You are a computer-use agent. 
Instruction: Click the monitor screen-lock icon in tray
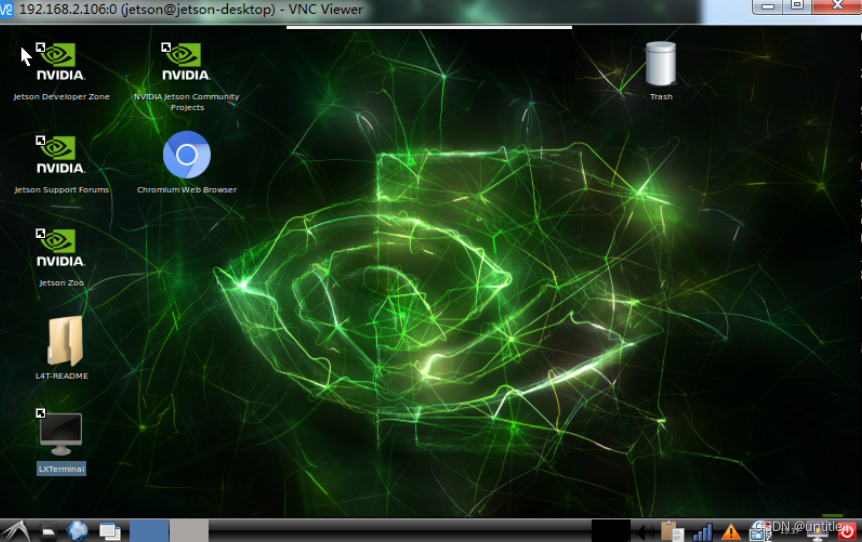[x=818, y=532]
